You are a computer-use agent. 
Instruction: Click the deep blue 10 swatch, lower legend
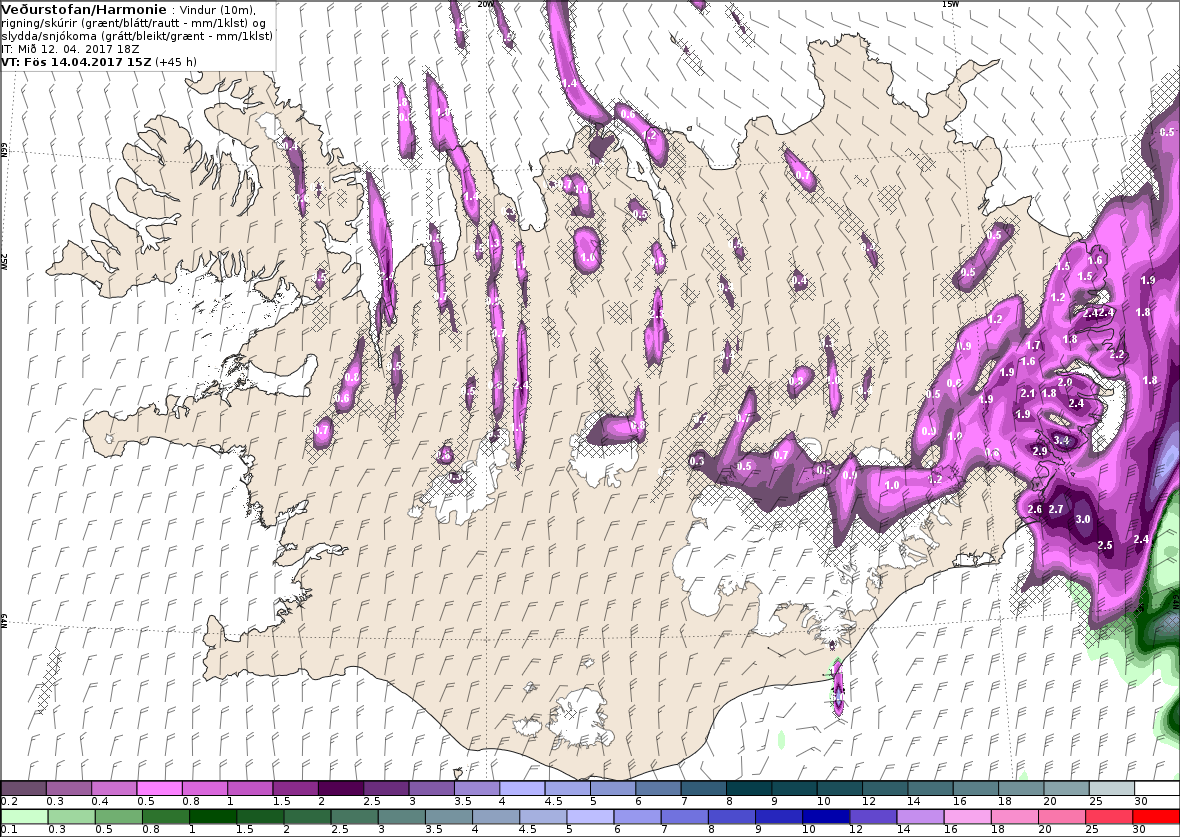pyautogui.click(x=826, y=817)
